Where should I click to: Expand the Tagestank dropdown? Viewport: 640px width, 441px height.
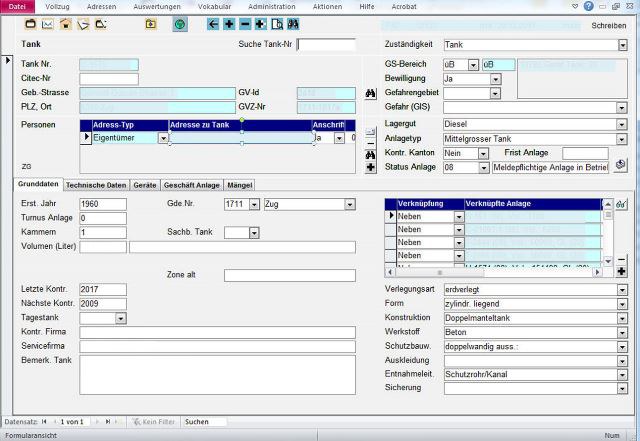coord(121,318)
